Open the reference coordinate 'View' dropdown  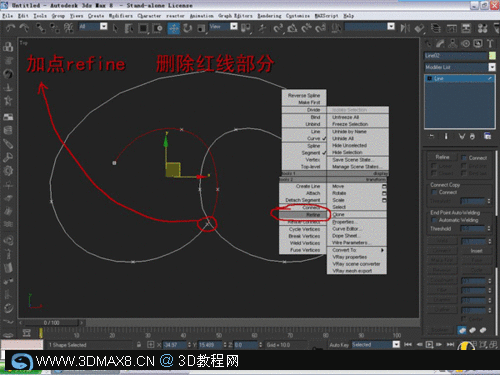click(x=234, y=26)
